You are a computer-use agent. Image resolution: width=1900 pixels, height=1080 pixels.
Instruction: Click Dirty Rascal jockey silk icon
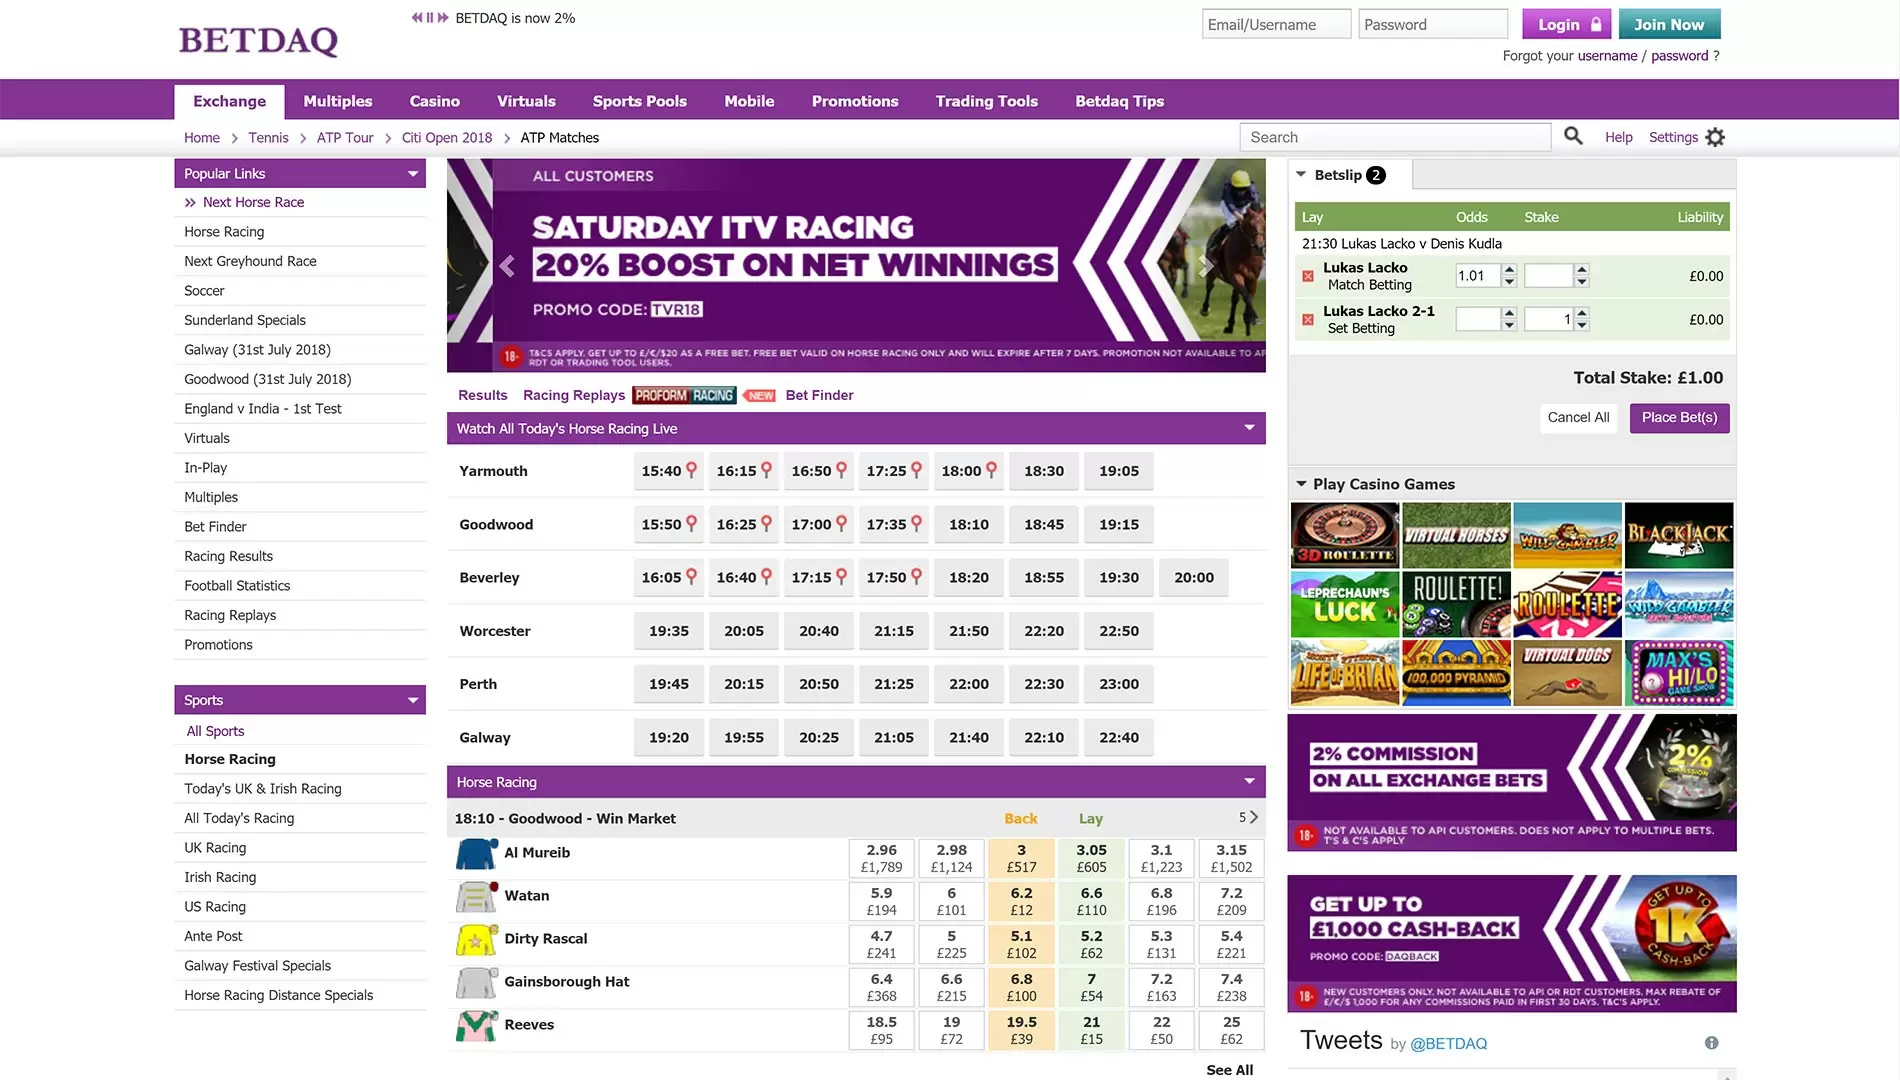pyautogui.click(x=476, y=940)
